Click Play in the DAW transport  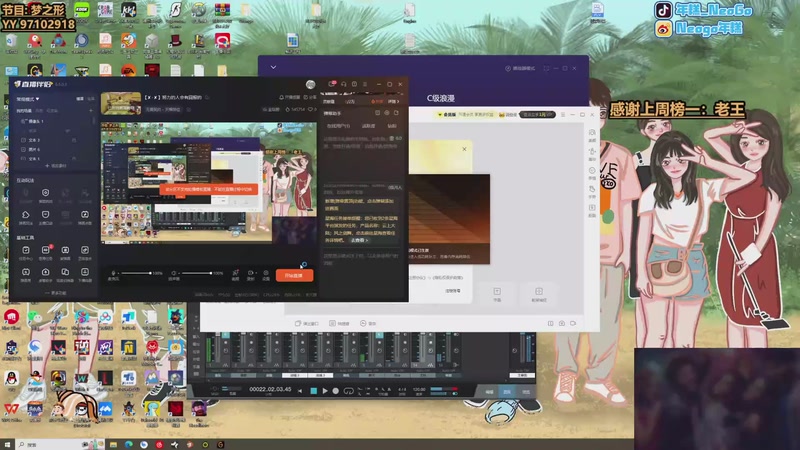click(325, 391)
